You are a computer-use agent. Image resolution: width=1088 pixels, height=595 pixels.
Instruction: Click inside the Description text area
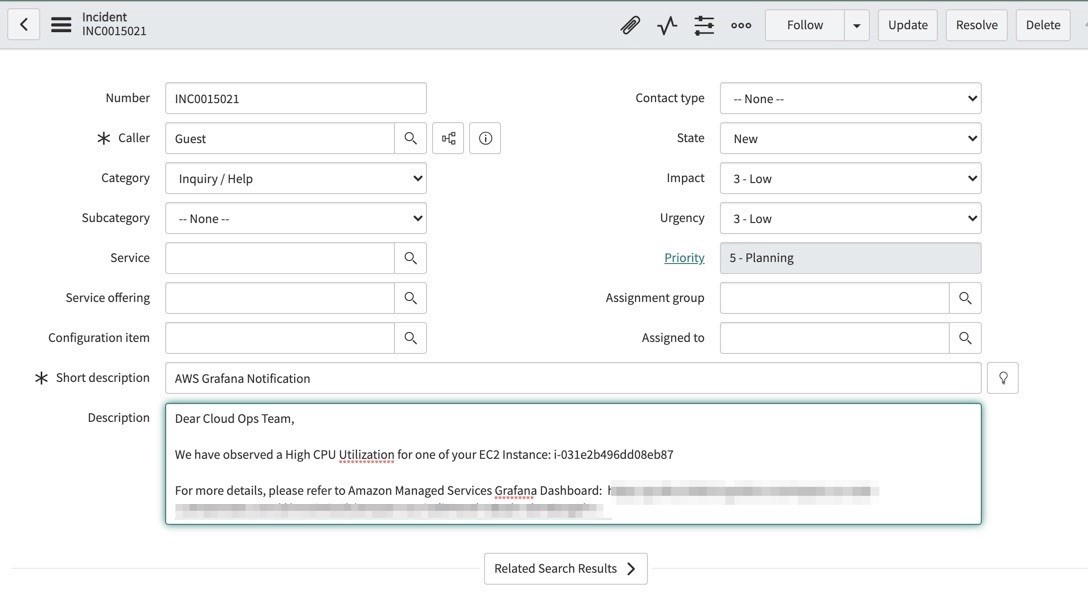click(x=573, y=464)
